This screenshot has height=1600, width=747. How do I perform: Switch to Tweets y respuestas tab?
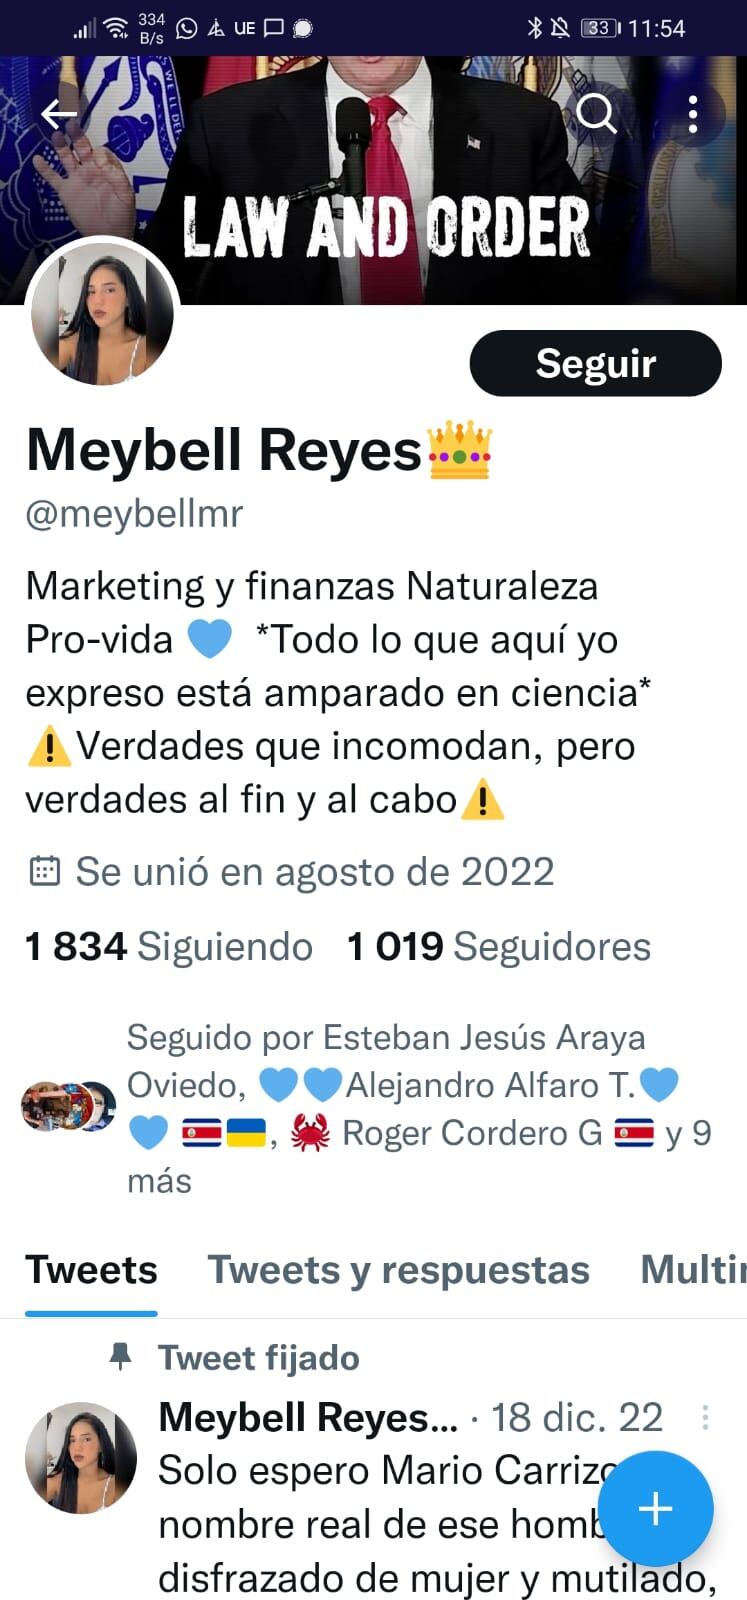coord(398,1270)
